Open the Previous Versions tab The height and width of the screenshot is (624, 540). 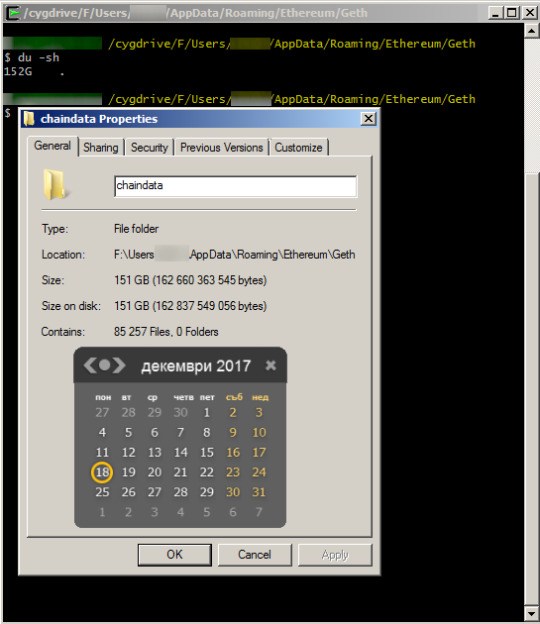click(x=222, y=148)
